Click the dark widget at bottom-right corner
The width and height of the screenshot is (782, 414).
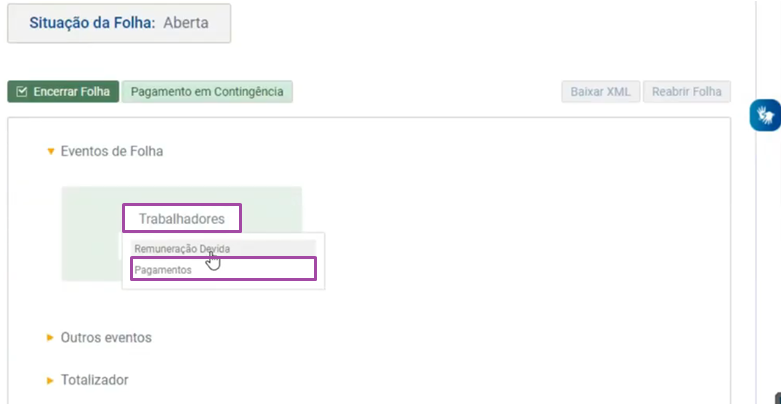tap(778, 398)
